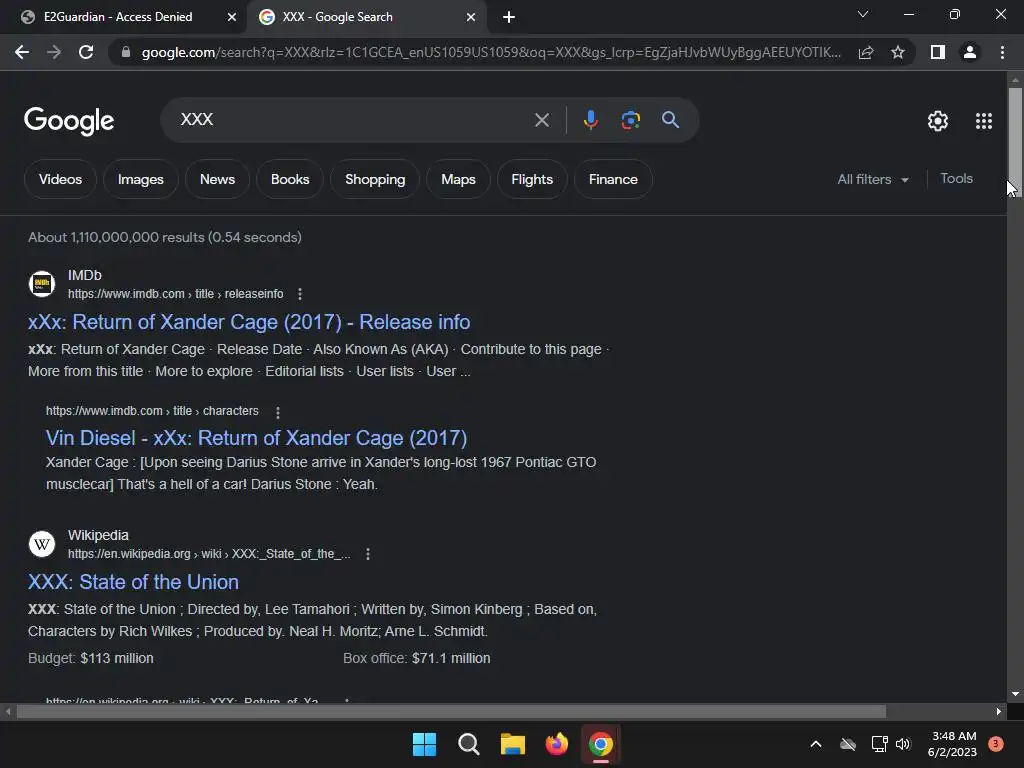Open Chrome profile menu
This screenshot has width=1024, height=768.
click(970, 52)
